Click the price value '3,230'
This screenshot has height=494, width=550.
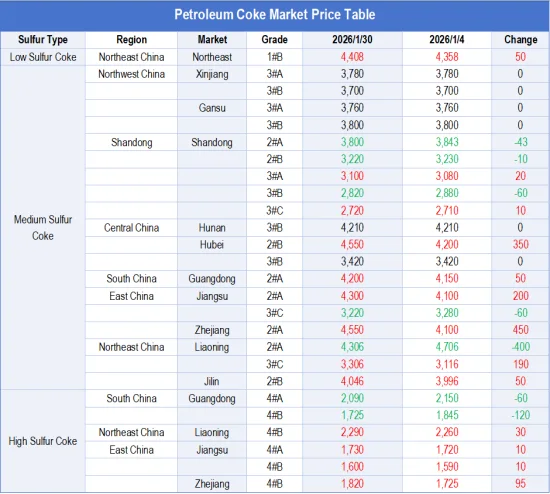click(447, 159)
